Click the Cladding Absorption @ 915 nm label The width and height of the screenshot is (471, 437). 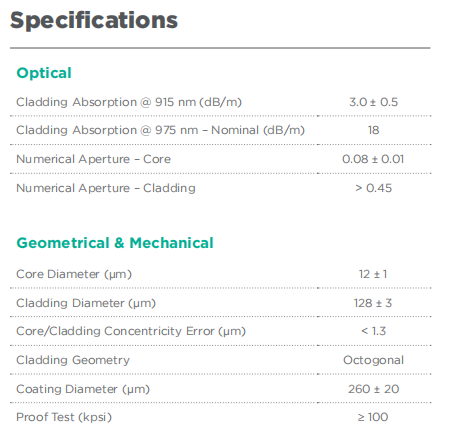(x=129, y=102)
